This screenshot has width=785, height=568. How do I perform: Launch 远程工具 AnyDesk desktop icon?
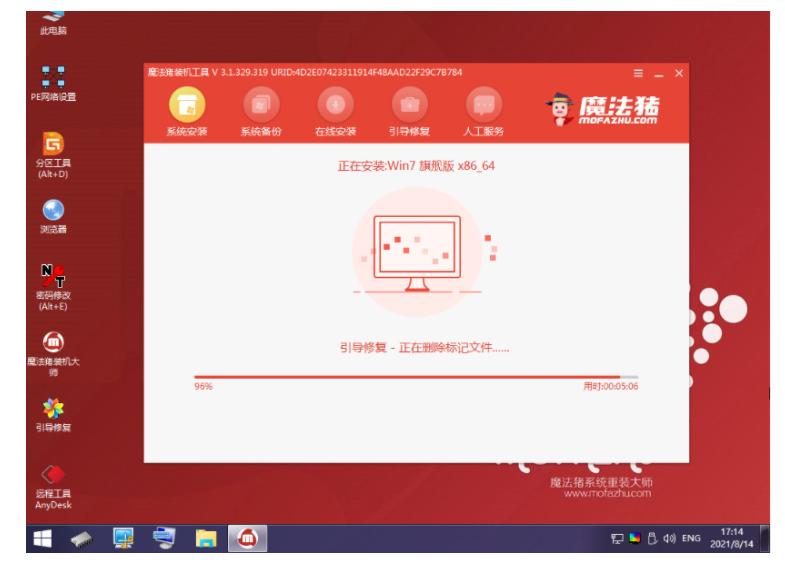click(x=53, y=486)
